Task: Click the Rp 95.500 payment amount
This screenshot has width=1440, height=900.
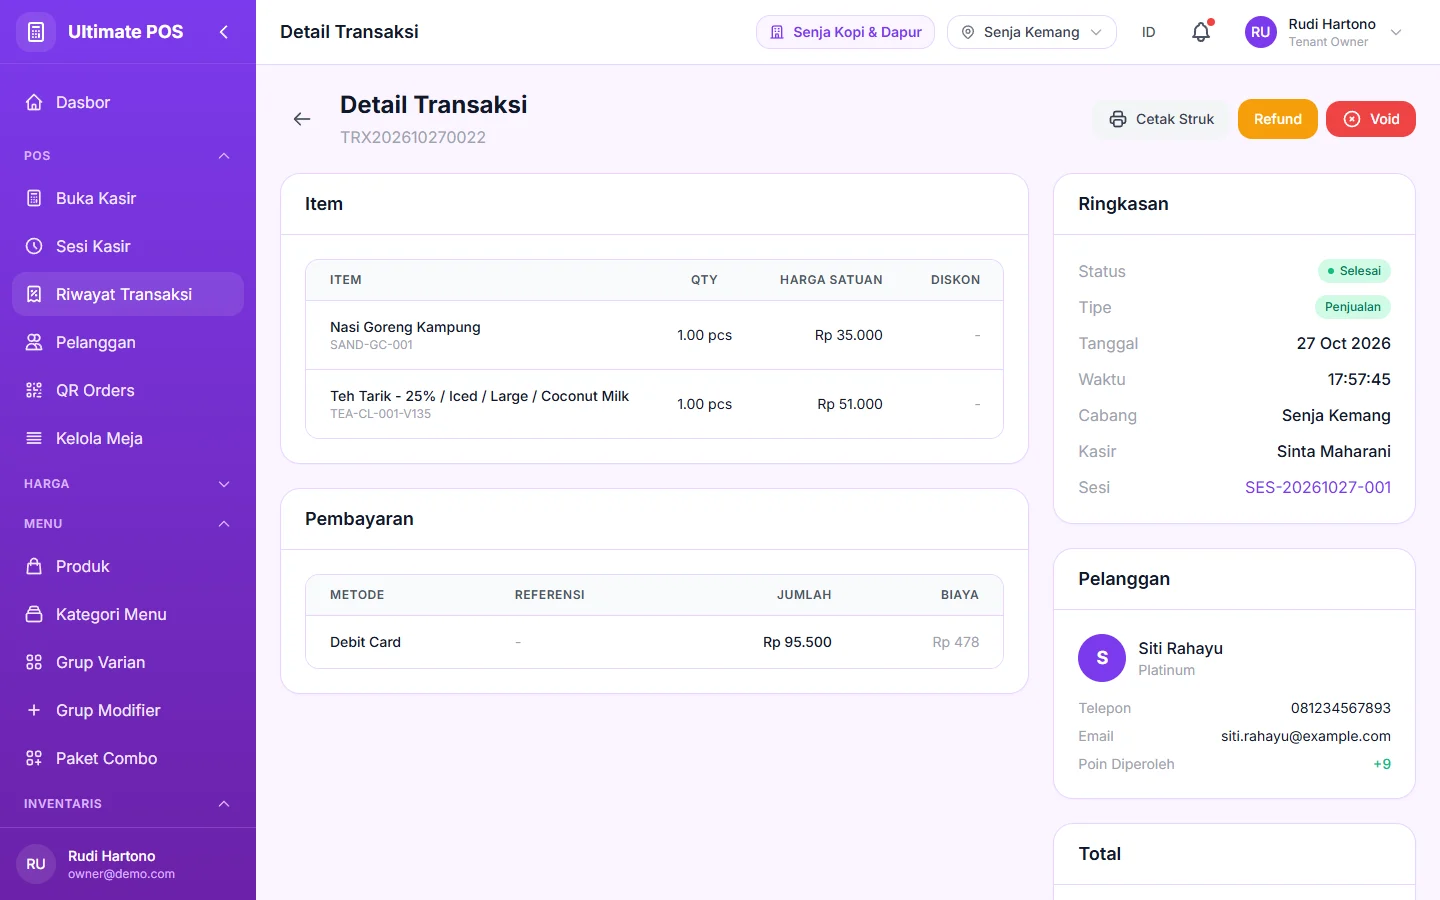Action: pos(797,642)
